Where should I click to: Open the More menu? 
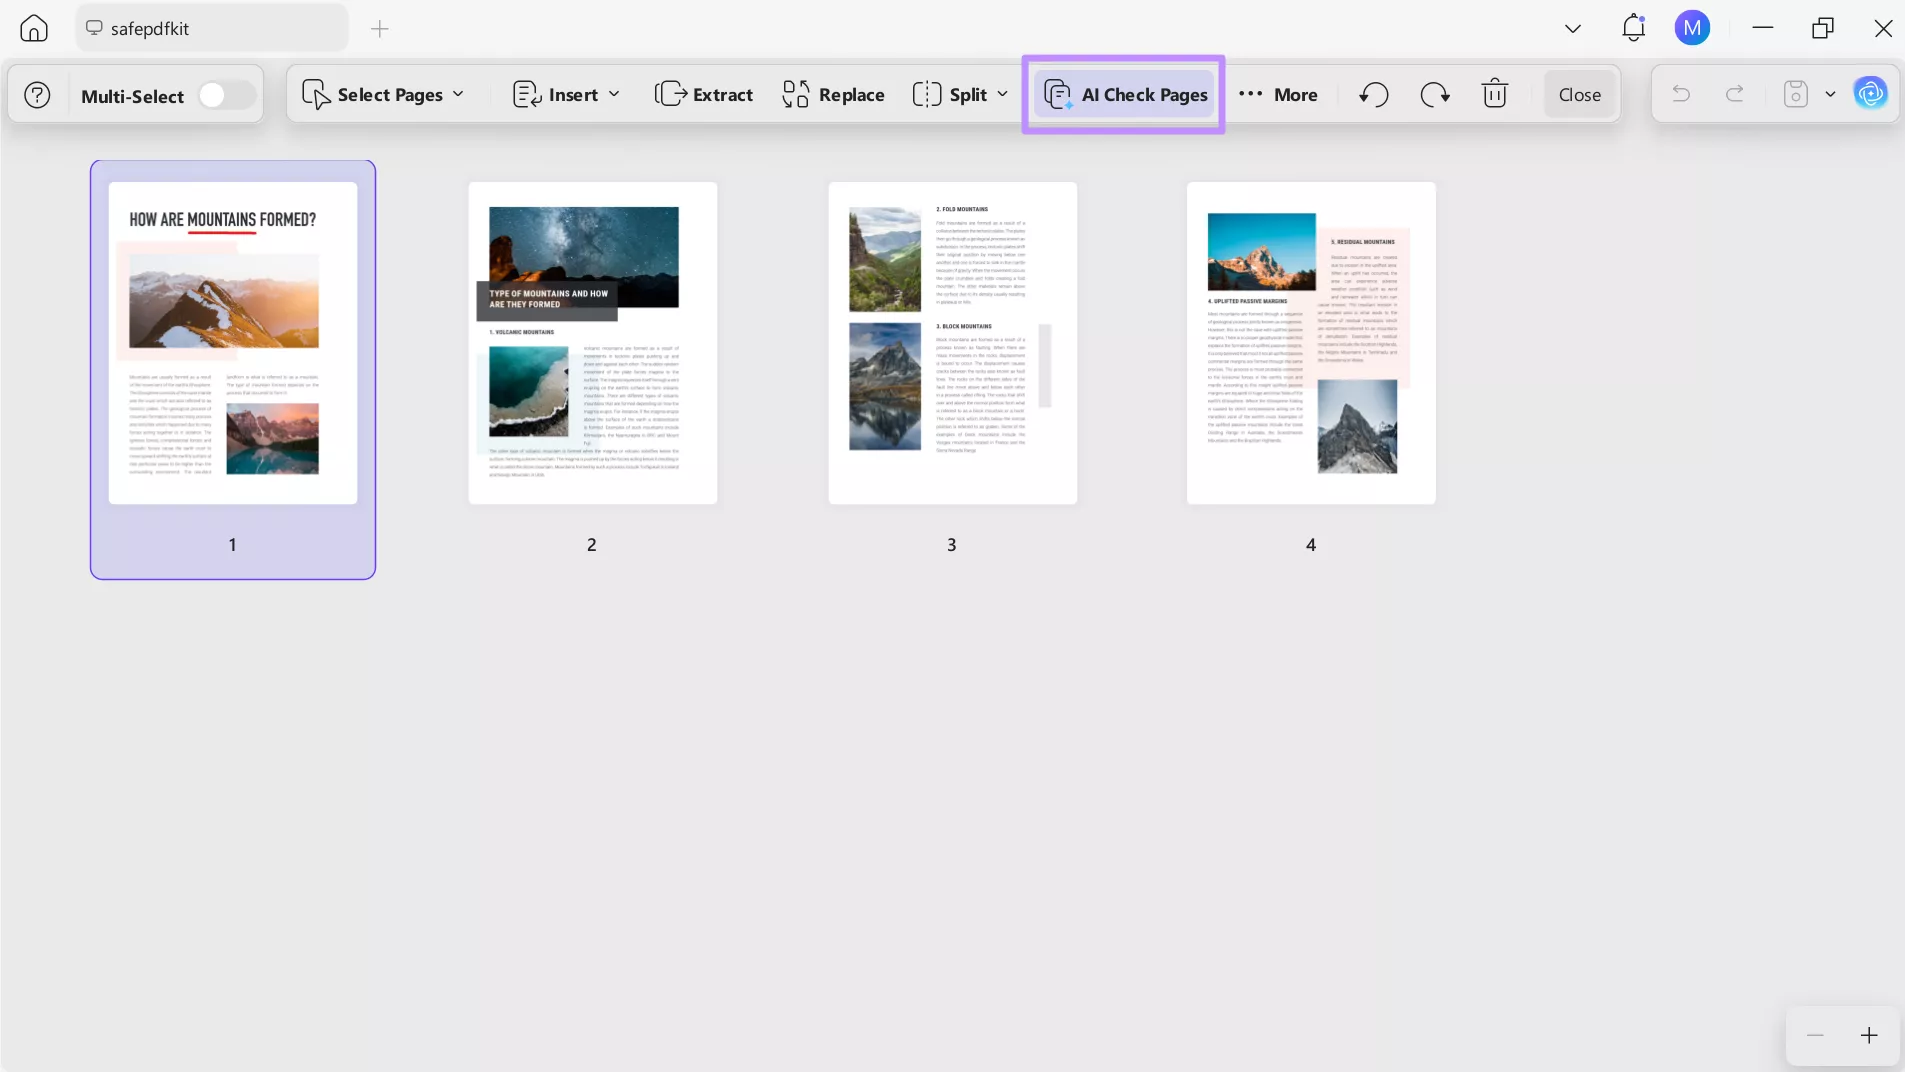click(x=1281, y=94)
